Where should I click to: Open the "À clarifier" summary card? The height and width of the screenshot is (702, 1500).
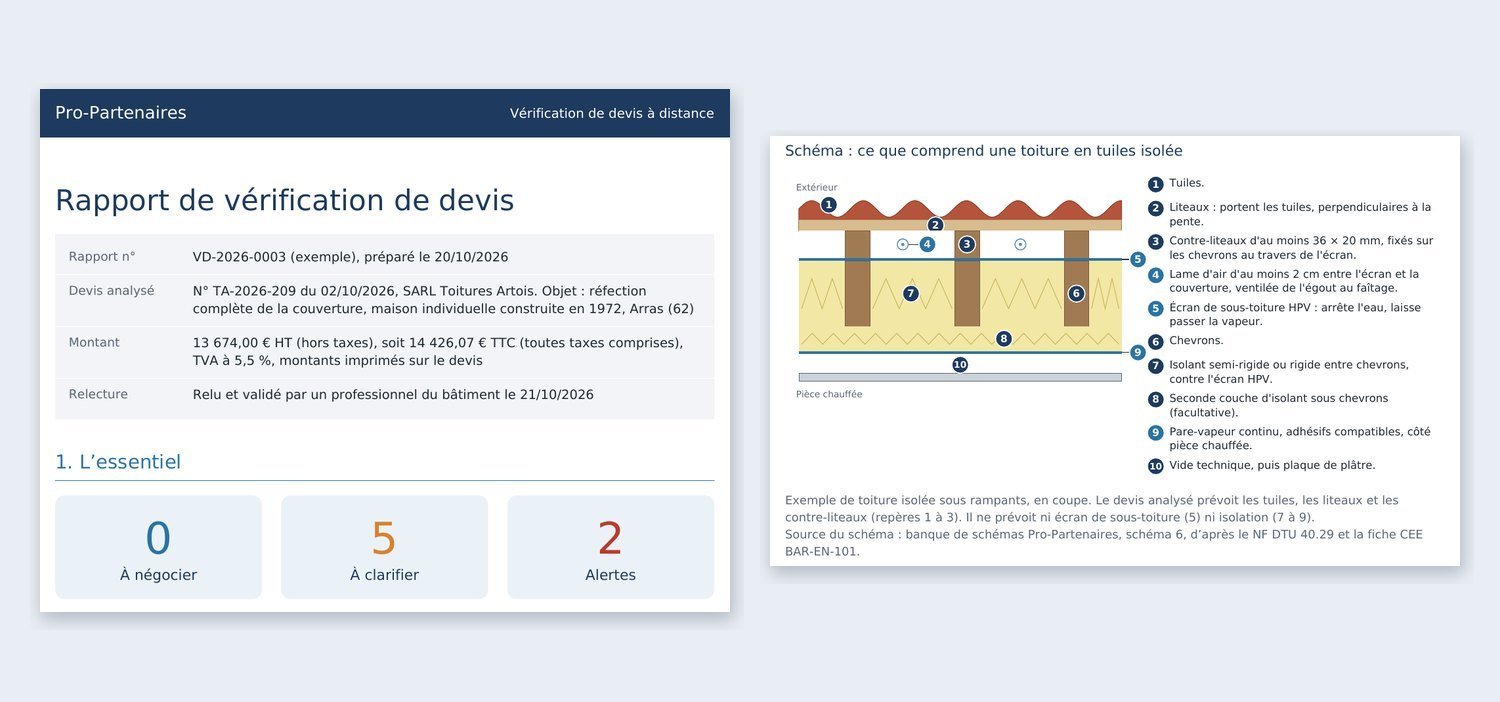coord(384,547)
